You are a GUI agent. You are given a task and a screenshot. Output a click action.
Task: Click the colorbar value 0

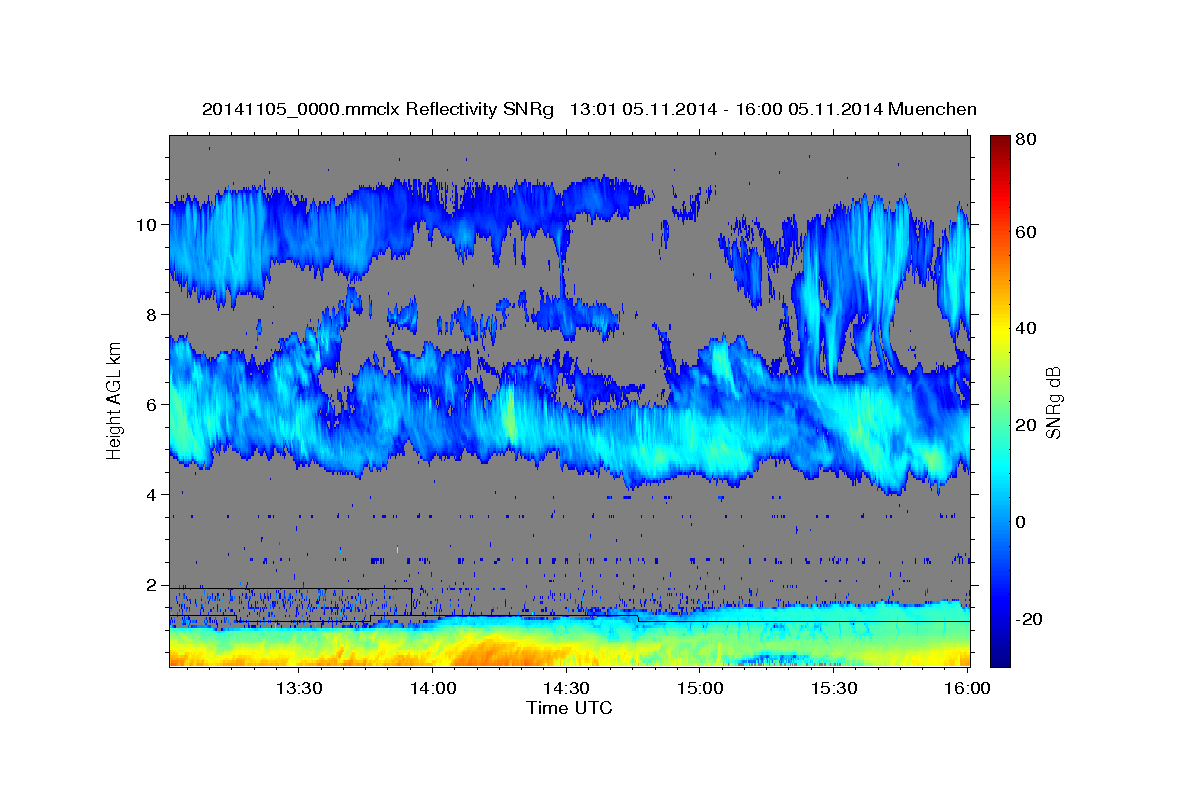click(1019, 523)
